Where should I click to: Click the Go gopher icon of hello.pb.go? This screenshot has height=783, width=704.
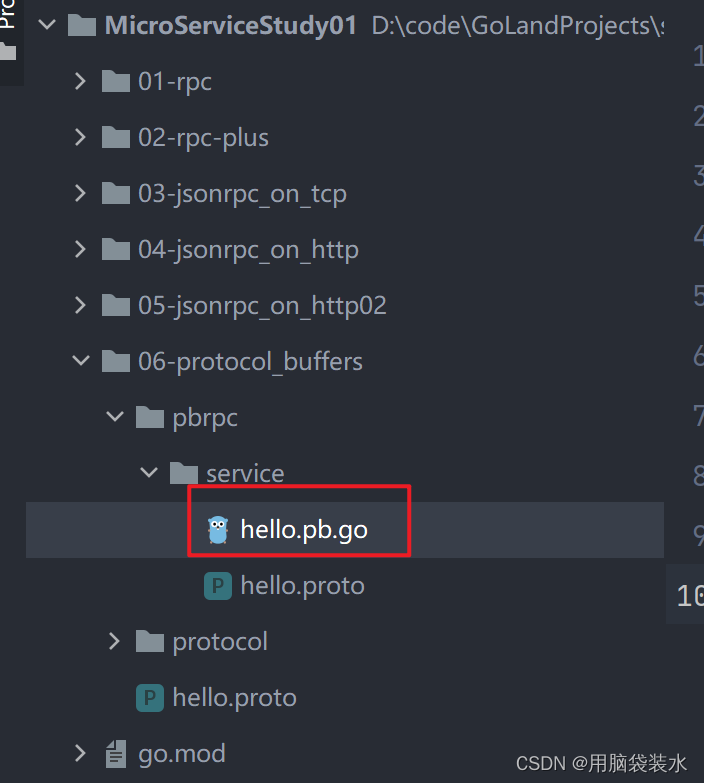pos(218,530)
